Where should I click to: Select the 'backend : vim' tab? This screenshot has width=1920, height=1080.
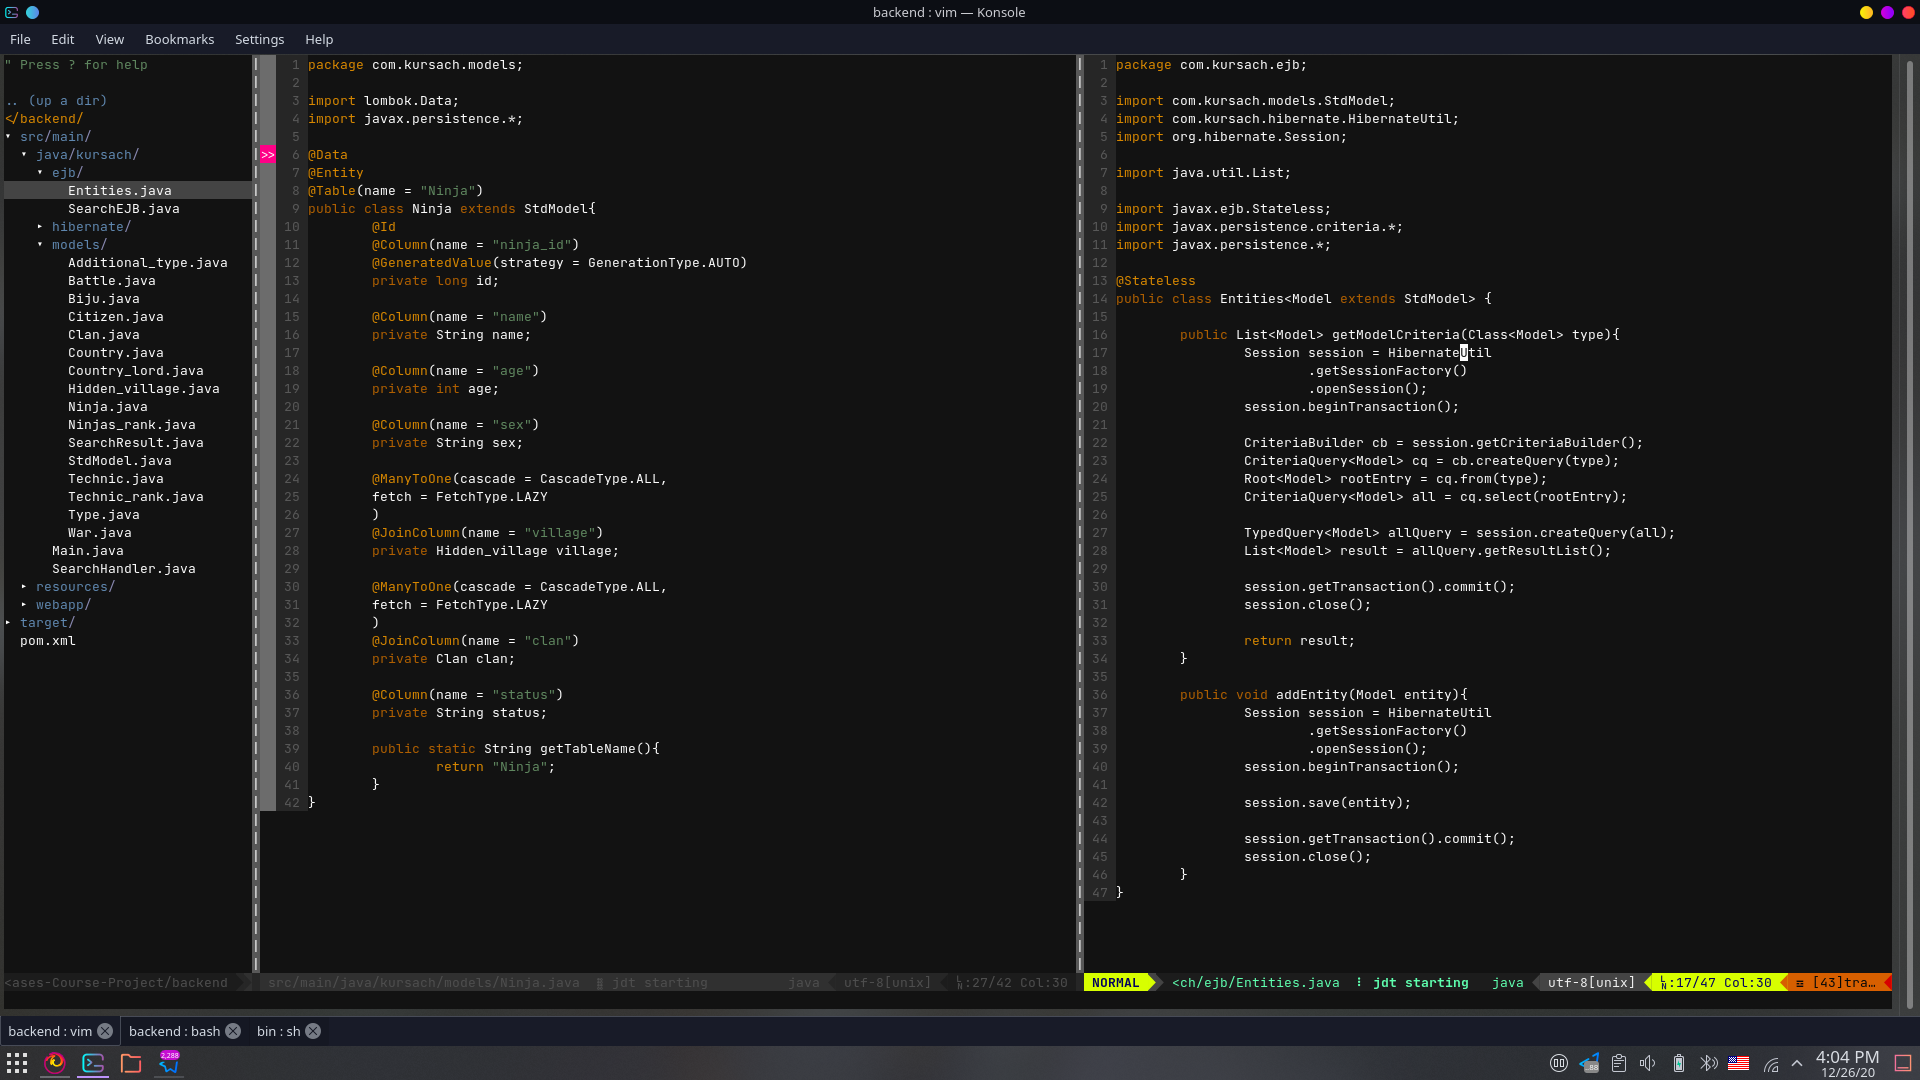[50, 1031]
